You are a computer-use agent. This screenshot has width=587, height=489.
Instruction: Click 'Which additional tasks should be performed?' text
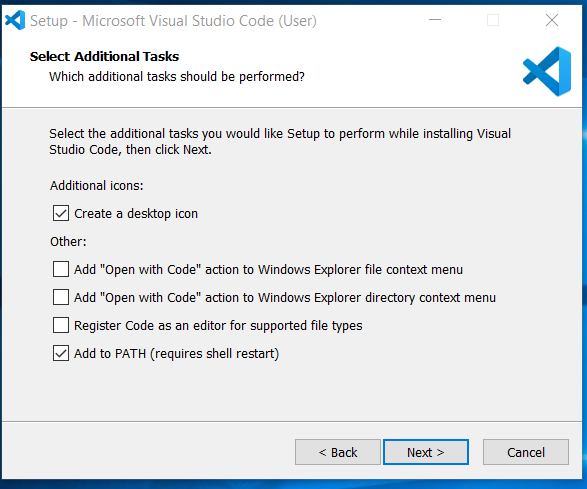click(x=177, y=77)
